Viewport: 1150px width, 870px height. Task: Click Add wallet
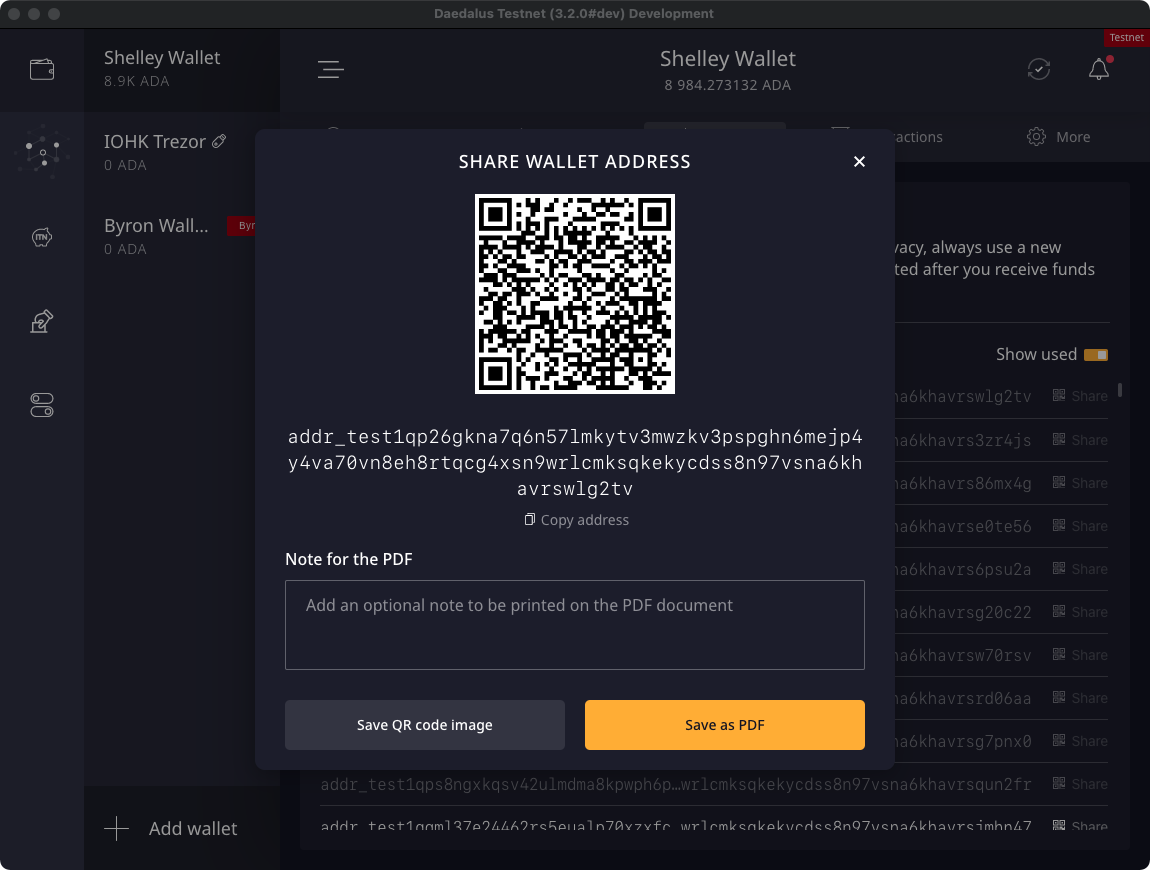point(172,828)
